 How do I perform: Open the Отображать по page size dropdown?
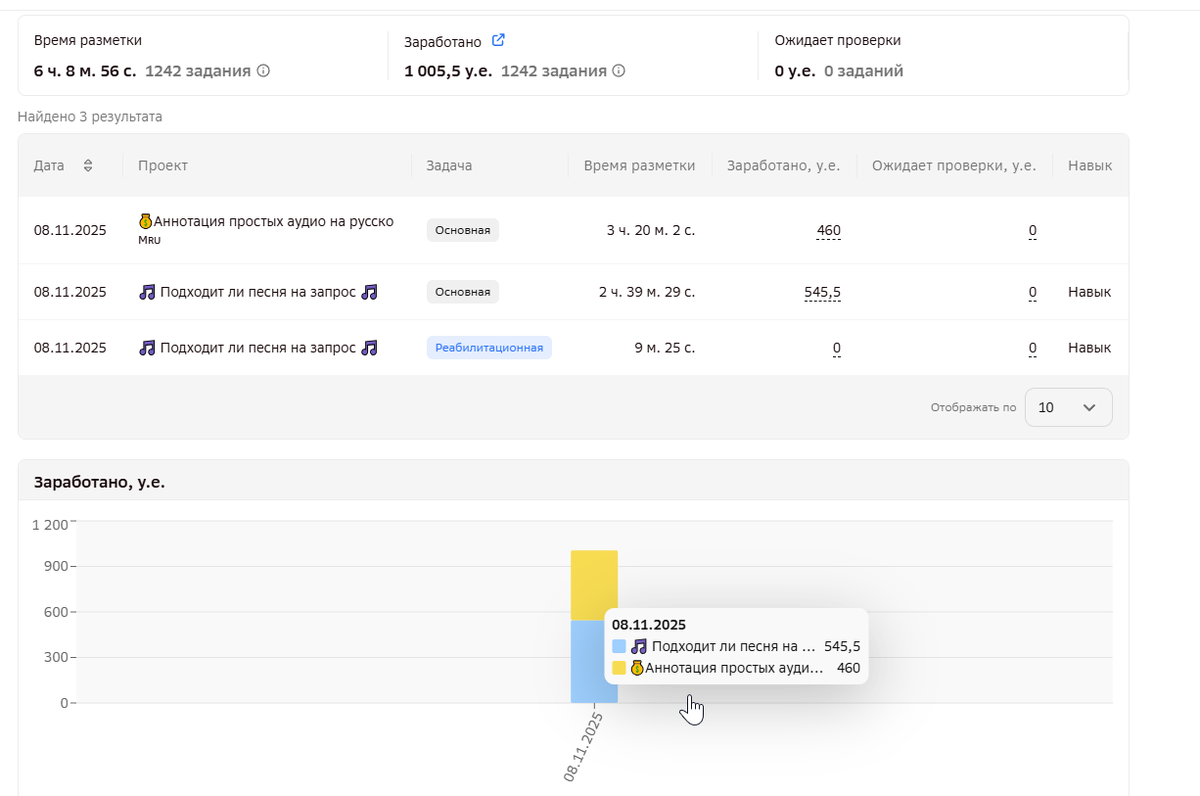(1068, 407)
